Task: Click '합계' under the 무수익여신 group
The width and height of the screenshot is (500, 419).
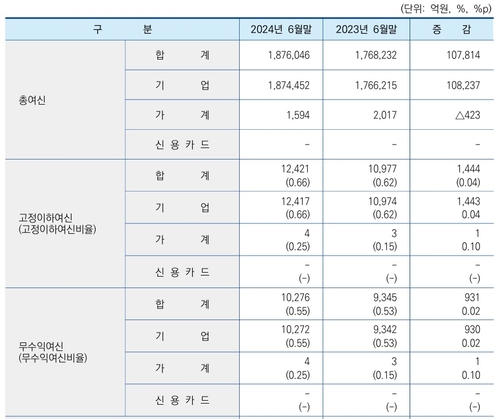Action: click(x=182, y=304)
